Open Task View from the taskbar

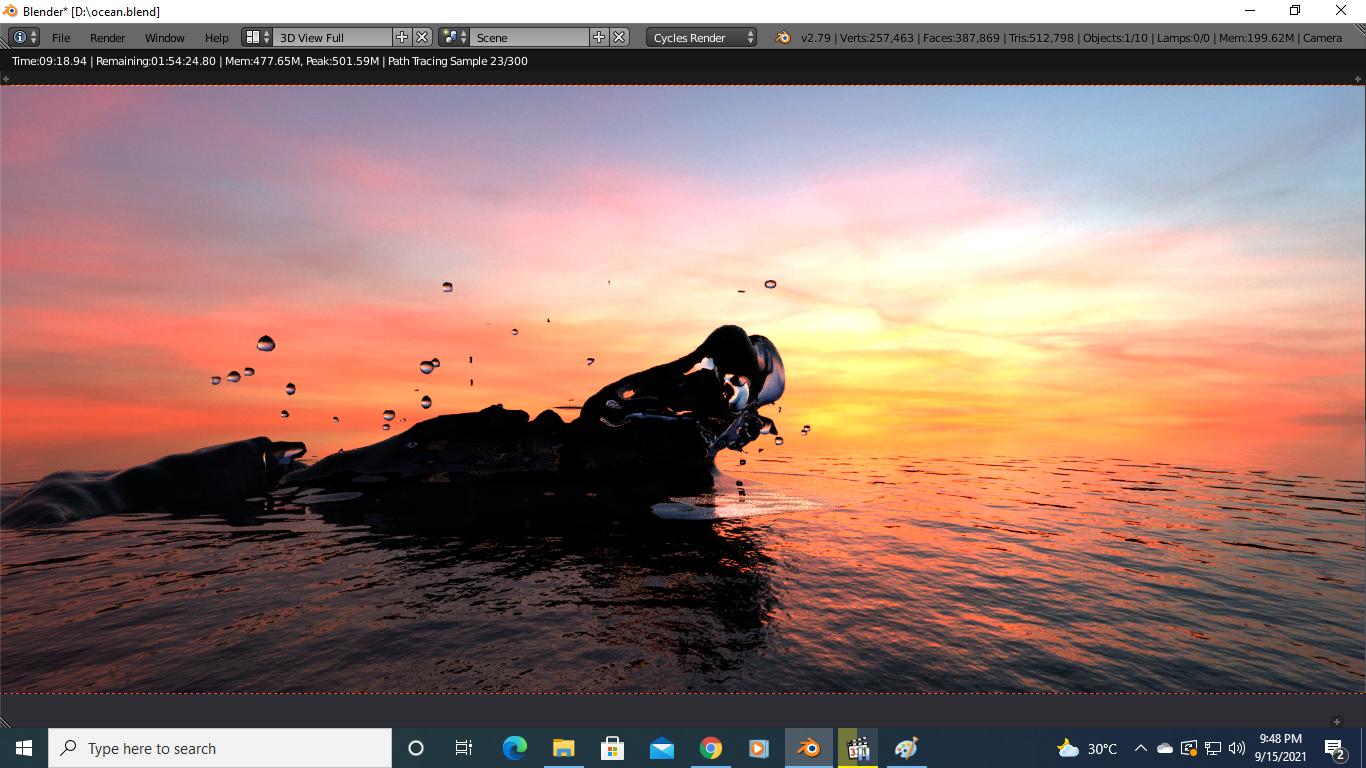coord(464,748)
